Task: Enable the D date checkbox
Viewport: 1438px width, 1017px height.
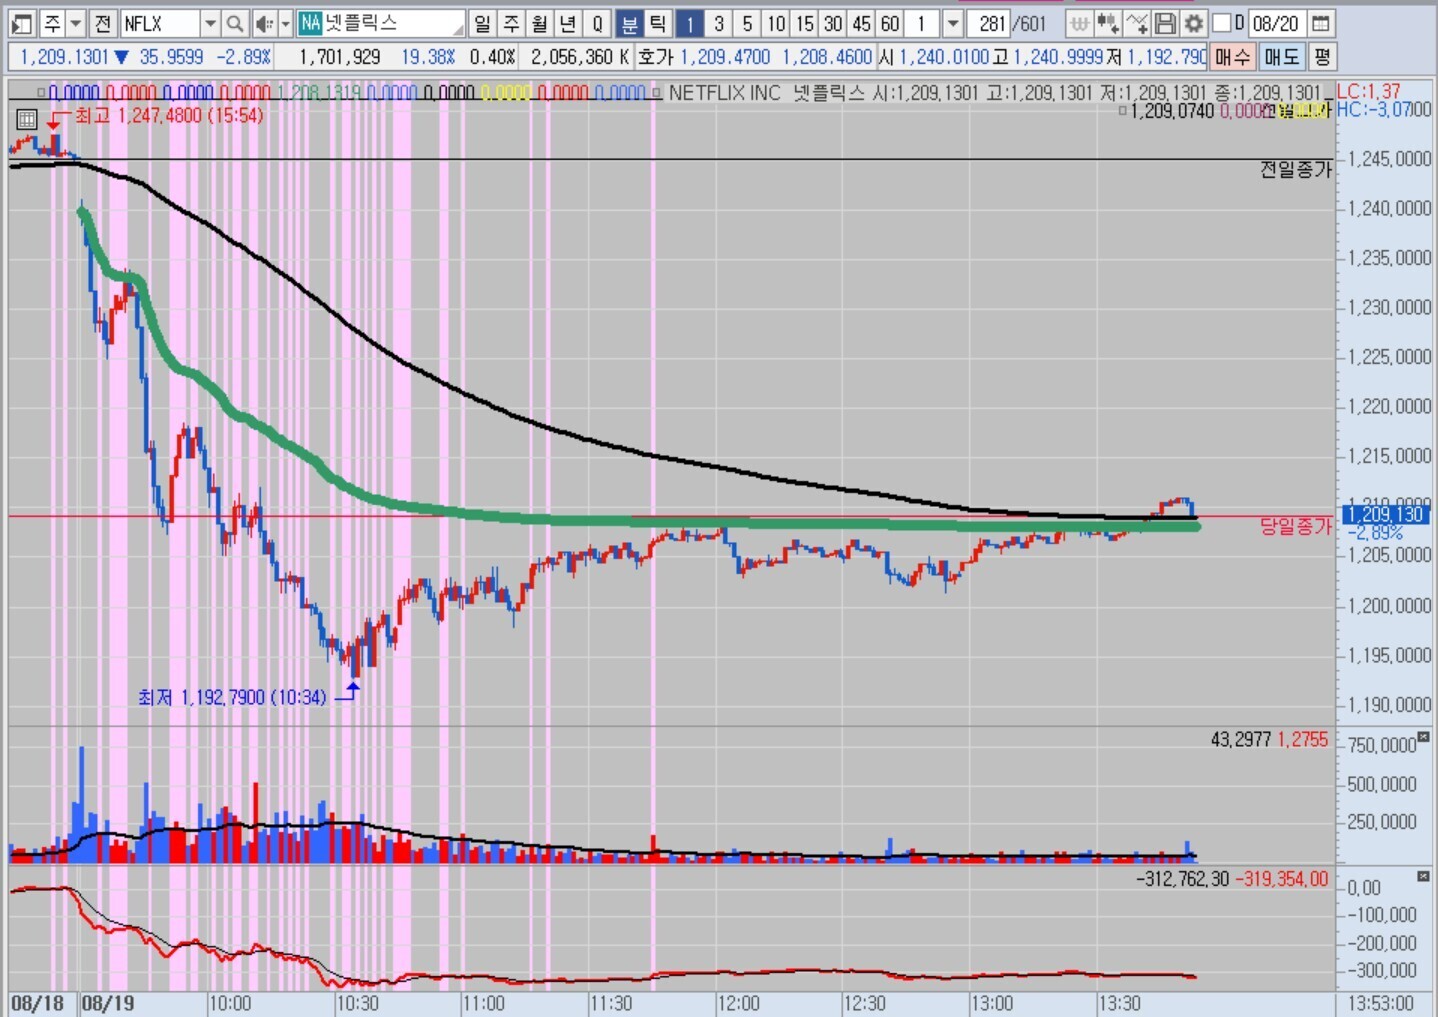Action: pos(1222,23)
